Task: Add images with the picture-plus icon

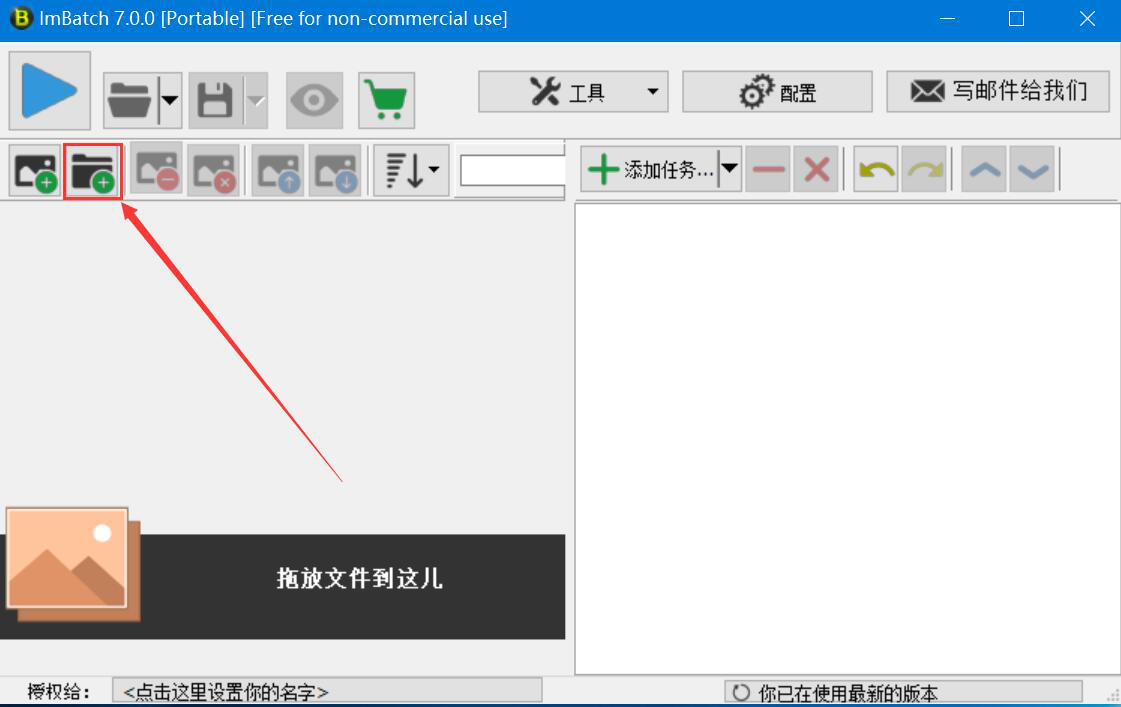Action: click(35, 171)
